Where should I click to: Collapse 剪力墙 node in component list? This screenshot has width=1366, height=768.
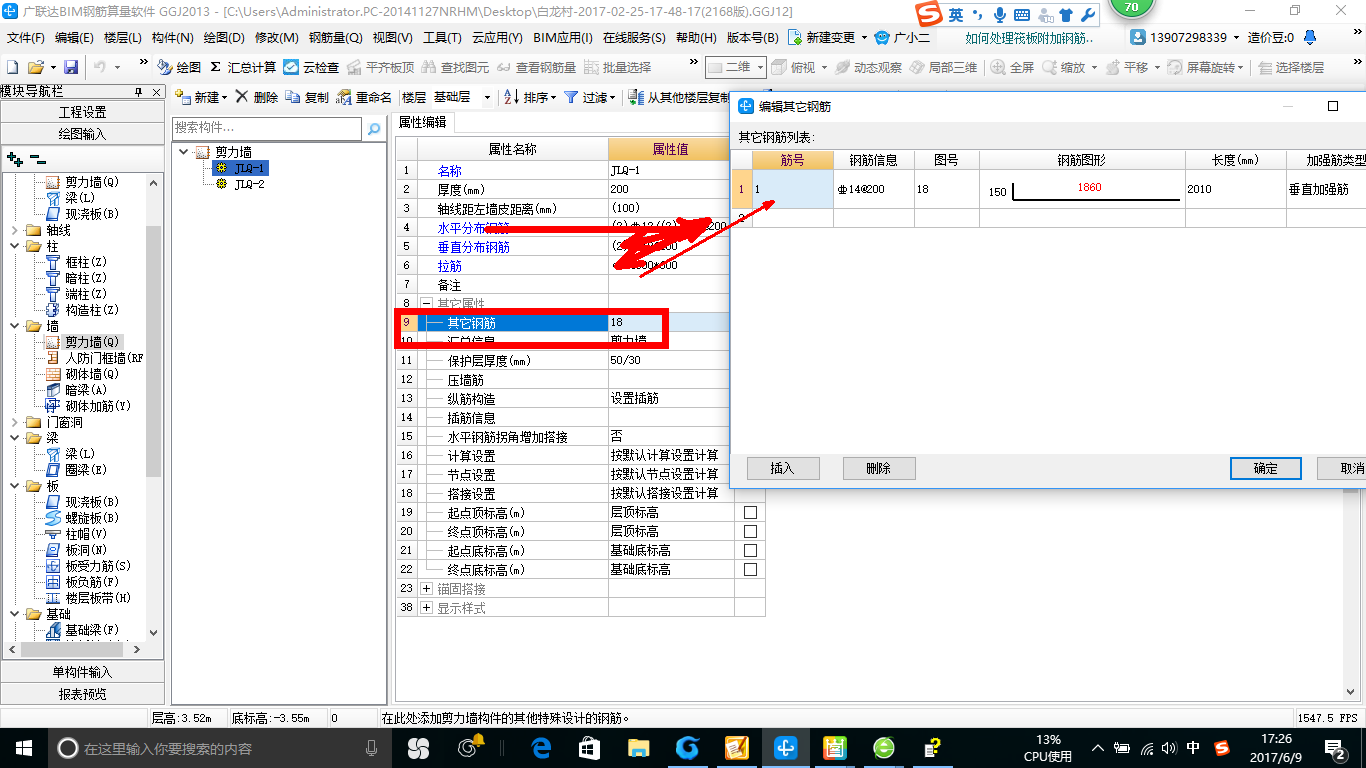(x=184, y=152)
